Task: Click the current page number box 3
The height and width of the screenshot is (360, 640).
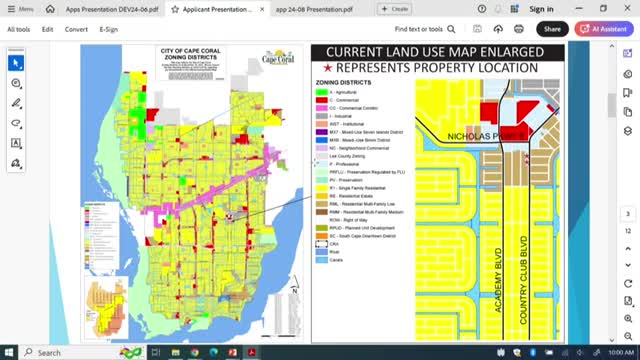Action: coord(628,214)
